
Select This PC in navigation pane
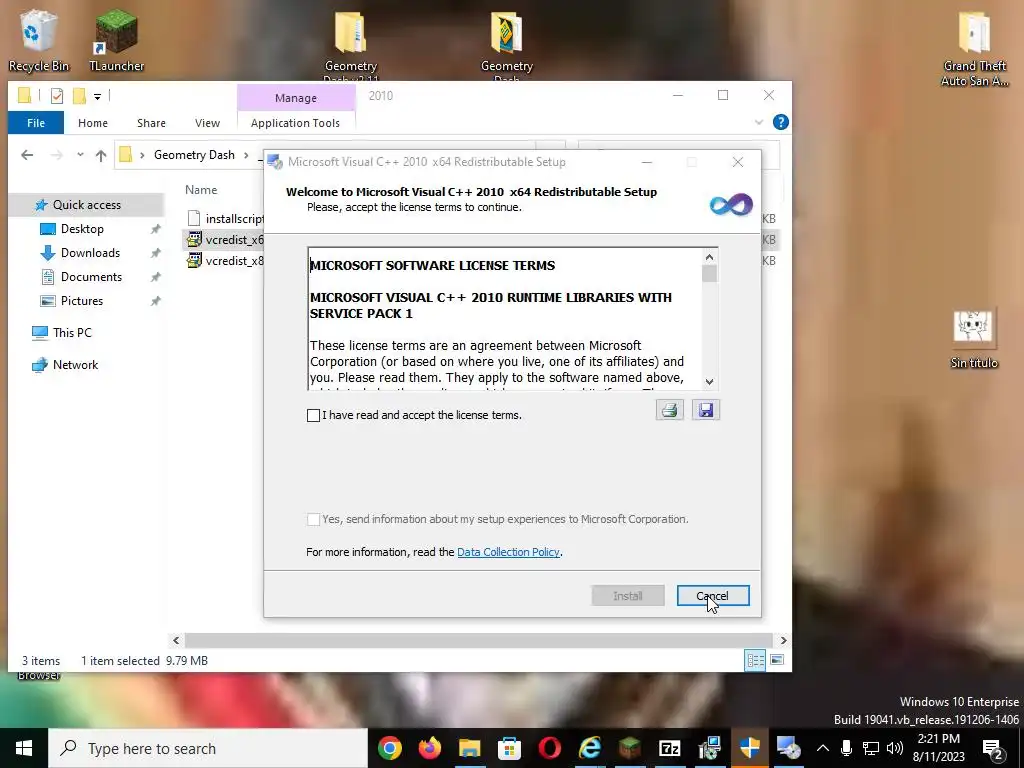click(72, 332)
